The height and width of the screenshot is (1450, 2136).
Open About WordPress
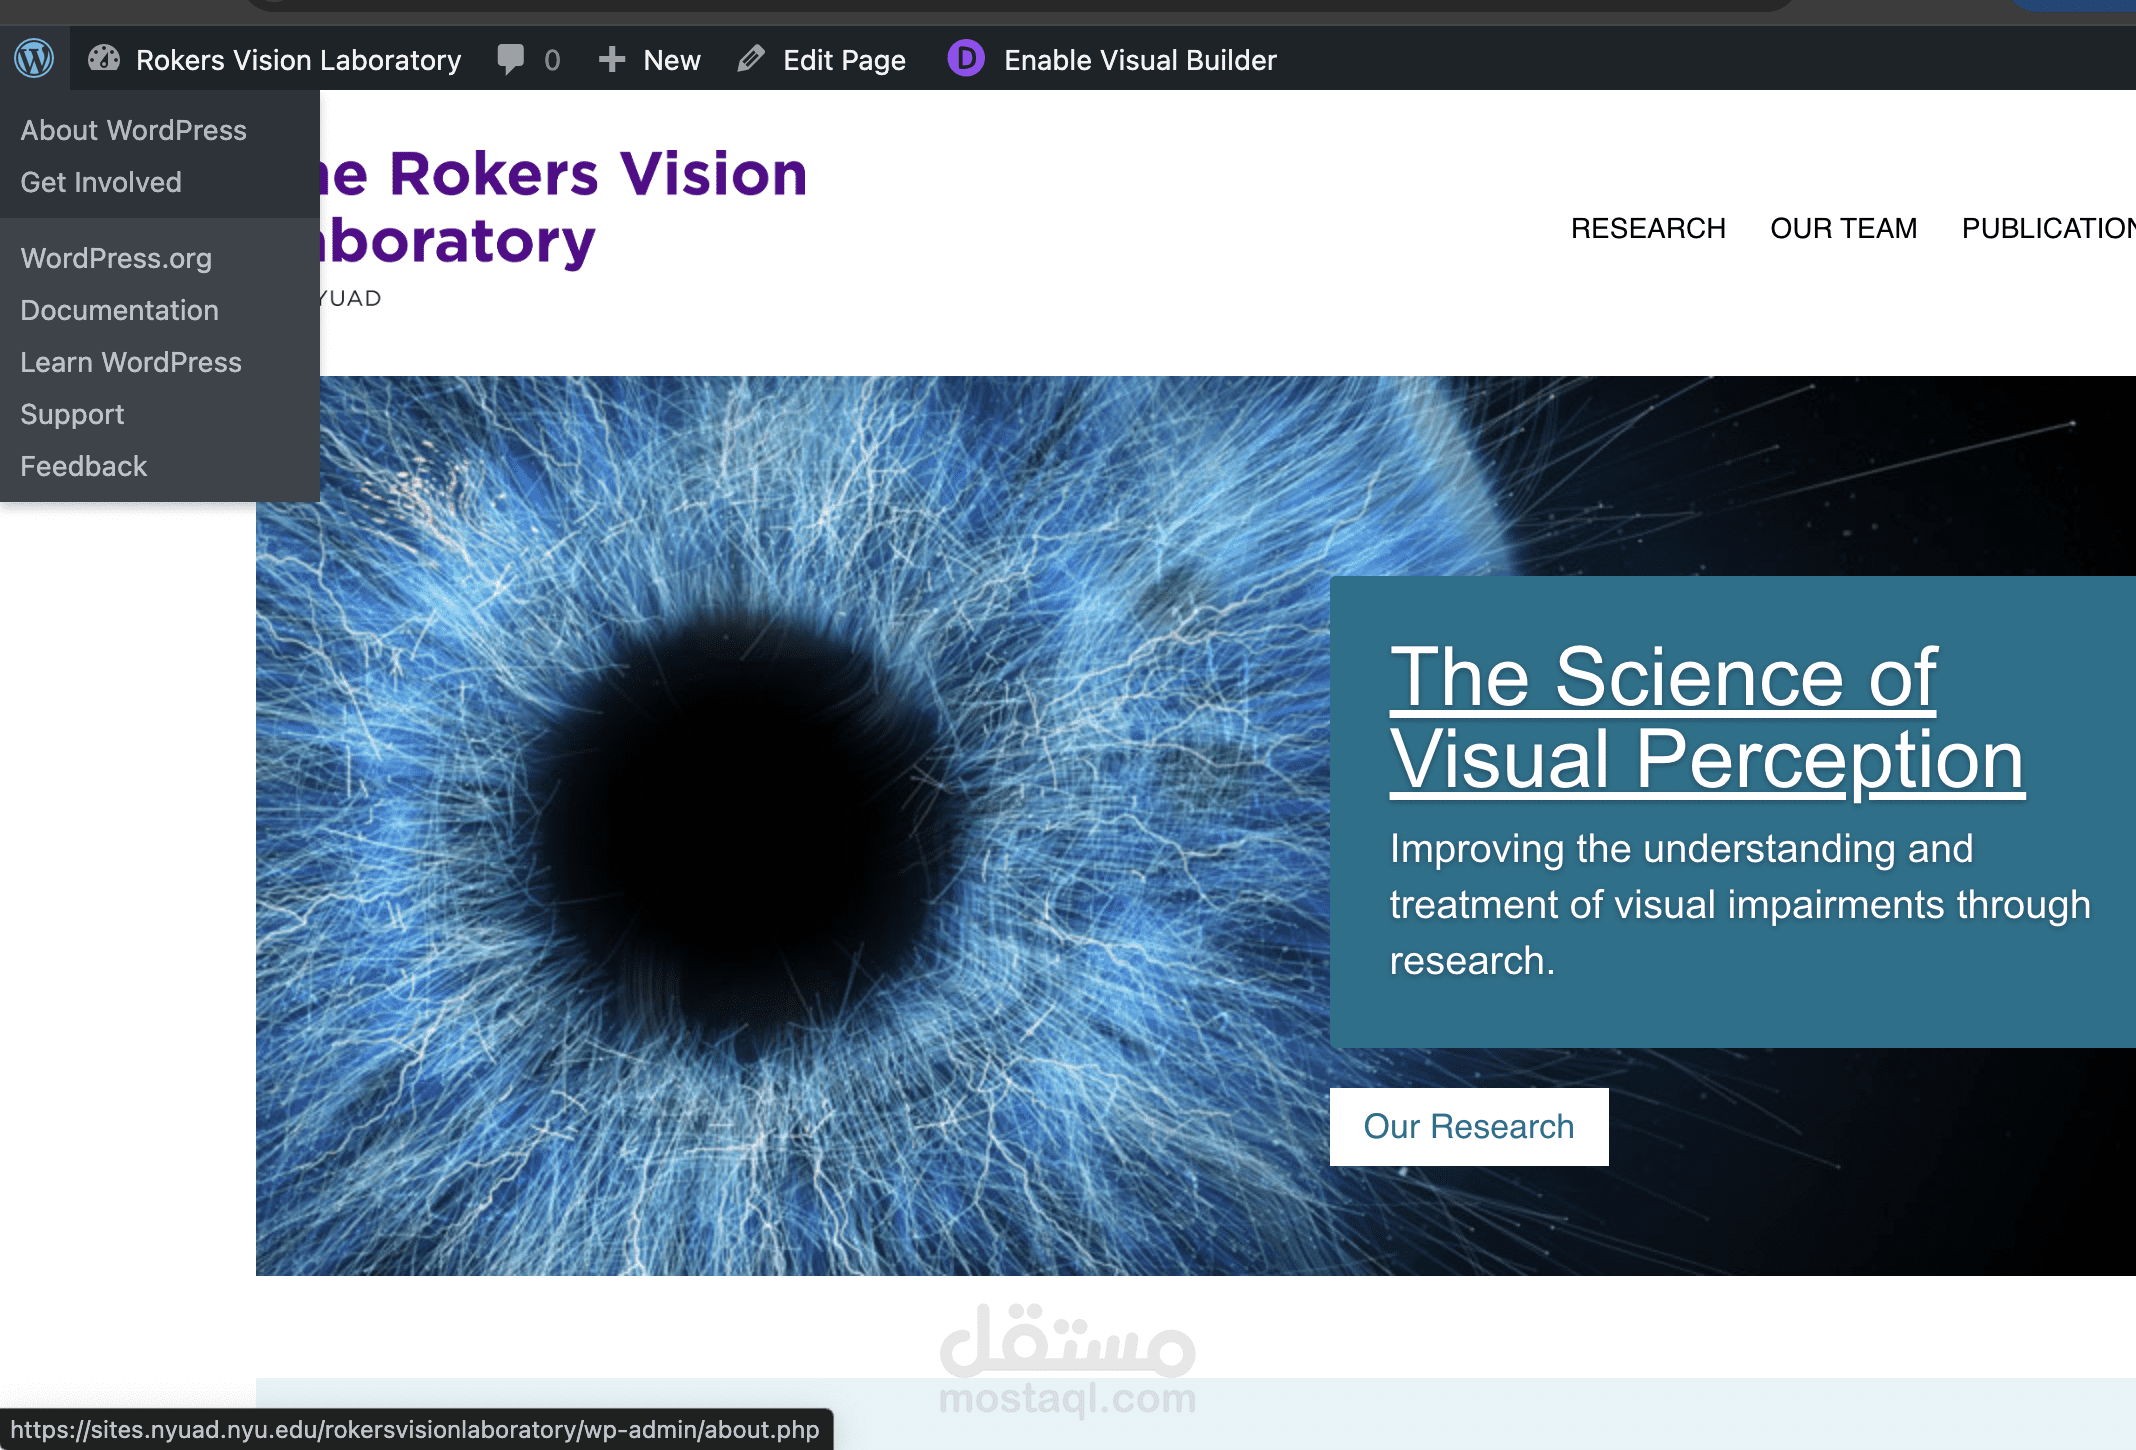[x=133, y=129]
